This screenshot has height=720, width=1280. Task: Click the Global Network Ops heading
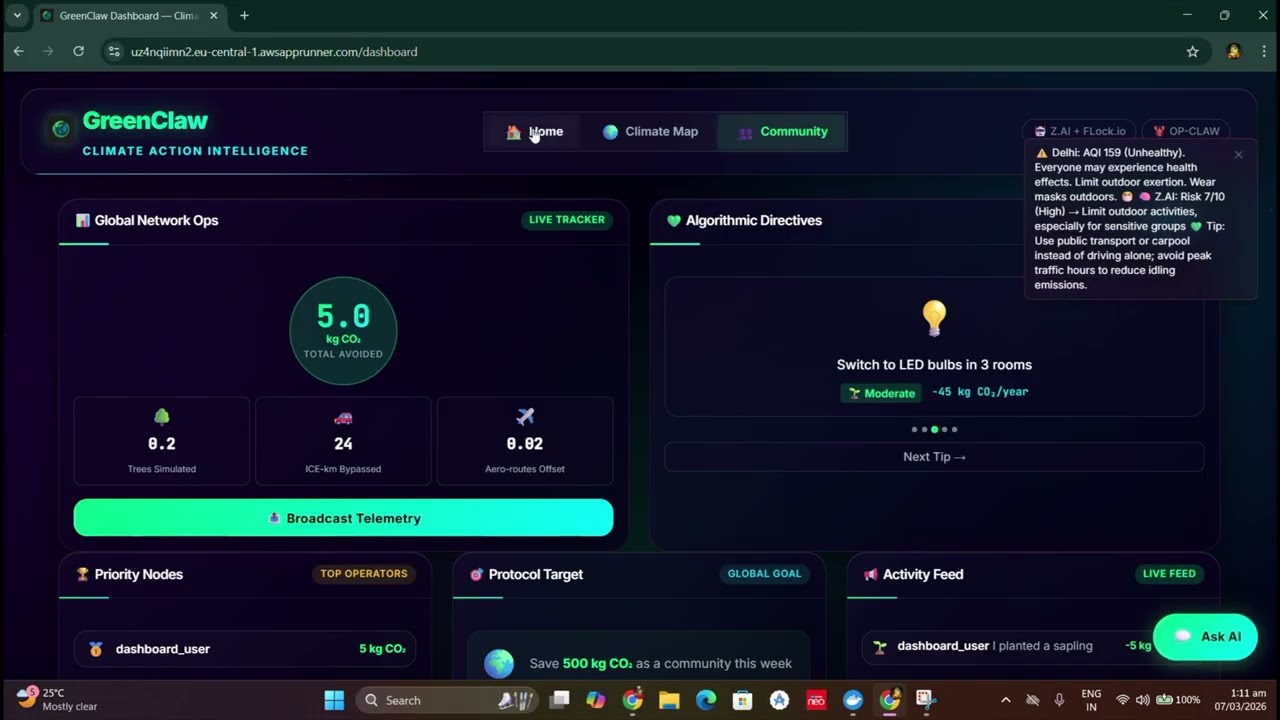coord(156,220)
